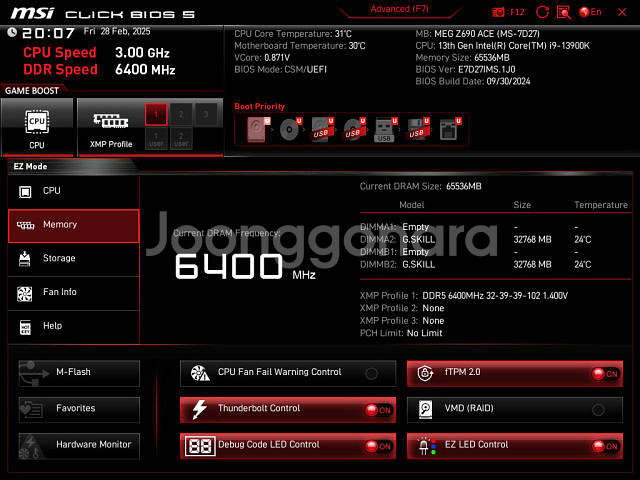Open the BIOS search magnifier icon

[x=563, y=12]
